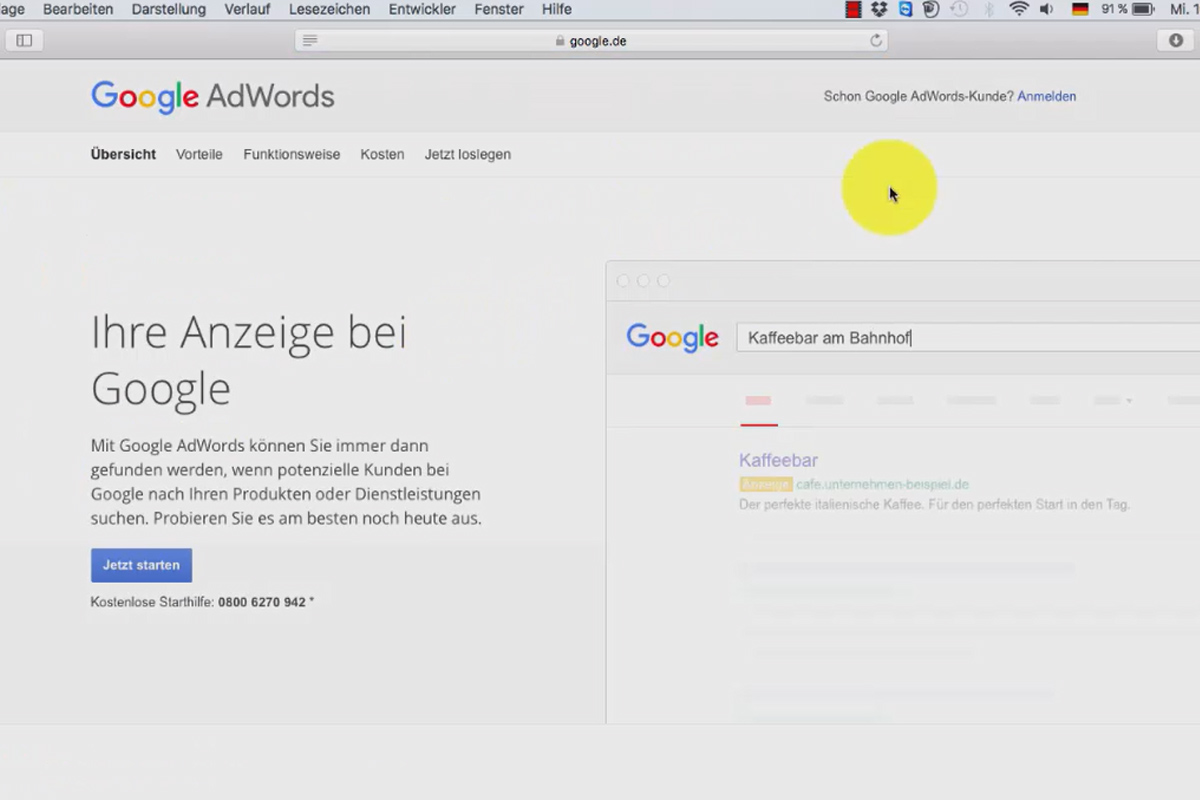Screen dimensions: 1200x800
Task: Click the 91 % battery percentage text
Action: pyautogui.click(x=1114, y=9)
